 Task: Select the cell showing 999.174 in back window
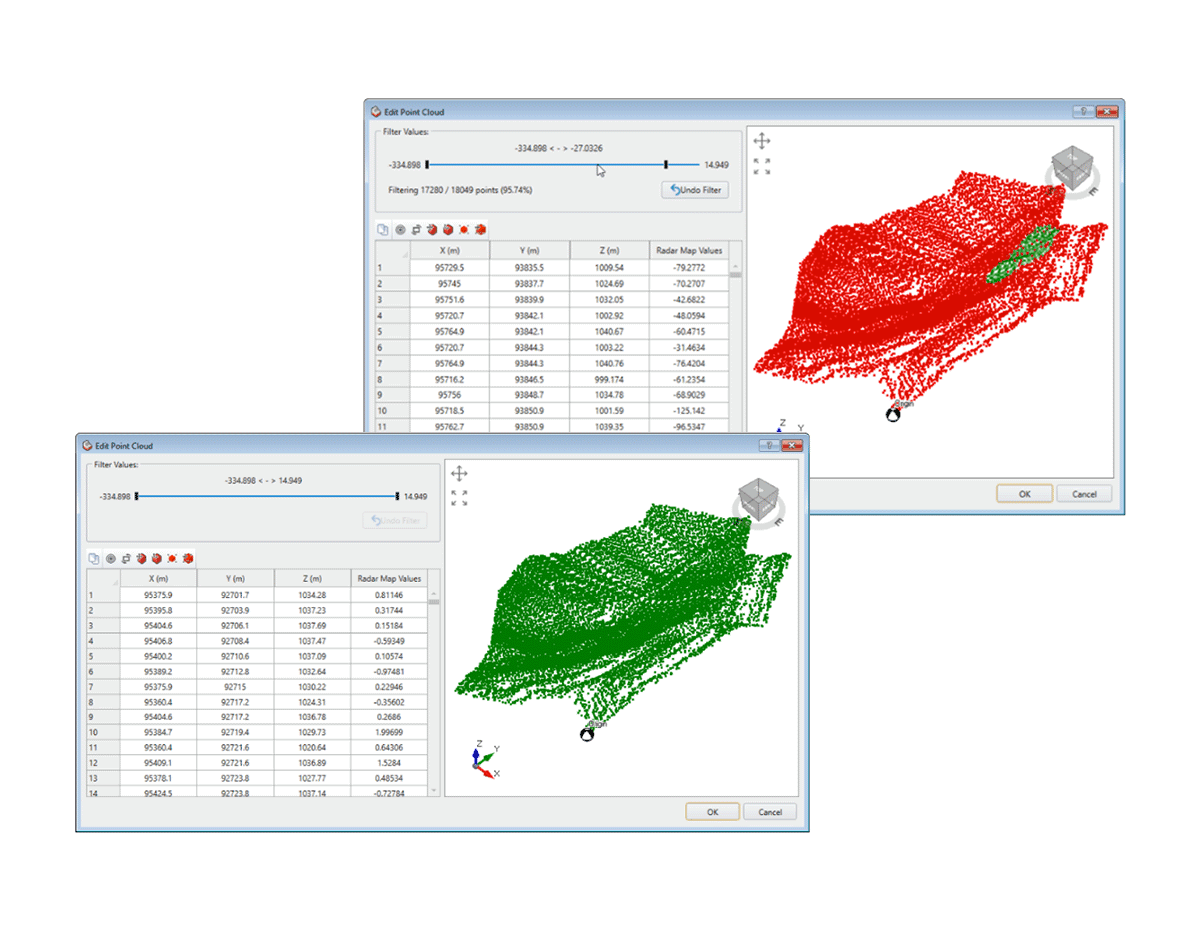[609, 379]
